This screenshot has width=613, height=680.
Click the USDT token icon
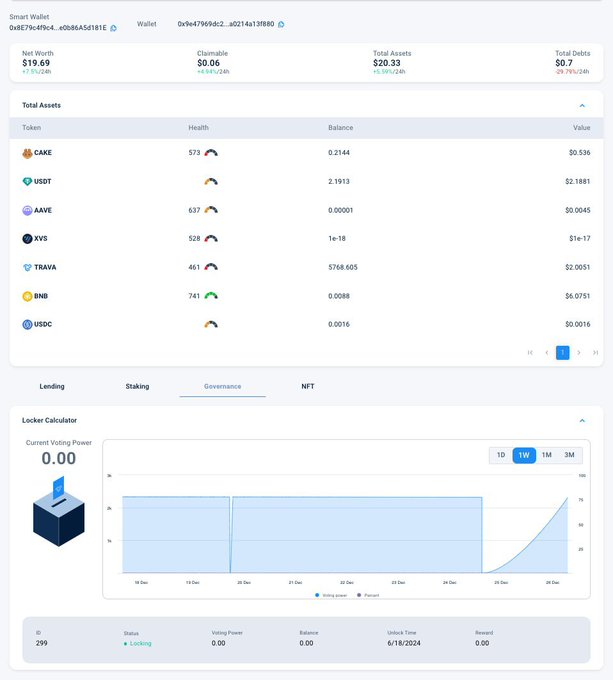[x=27, y=182]
